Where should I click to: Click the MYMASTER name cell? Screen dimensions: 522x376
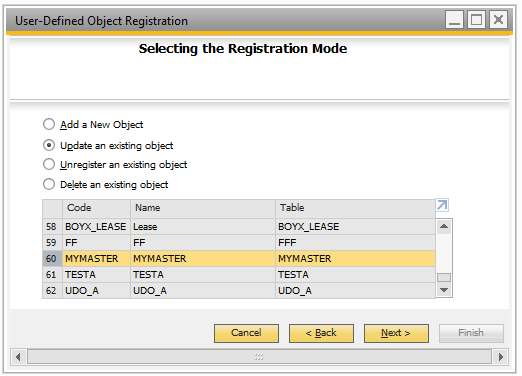point(203,259)
